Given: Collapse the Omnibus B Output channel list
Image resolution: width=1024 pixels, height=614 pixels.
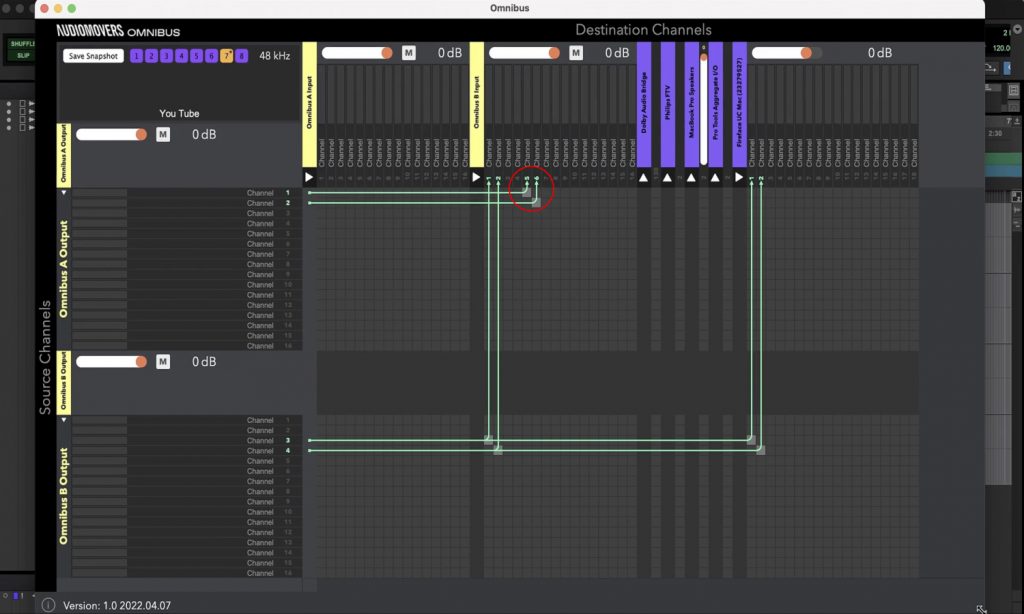Looking at the screenshot, I should pyautogui.click(x=63, y=420).
